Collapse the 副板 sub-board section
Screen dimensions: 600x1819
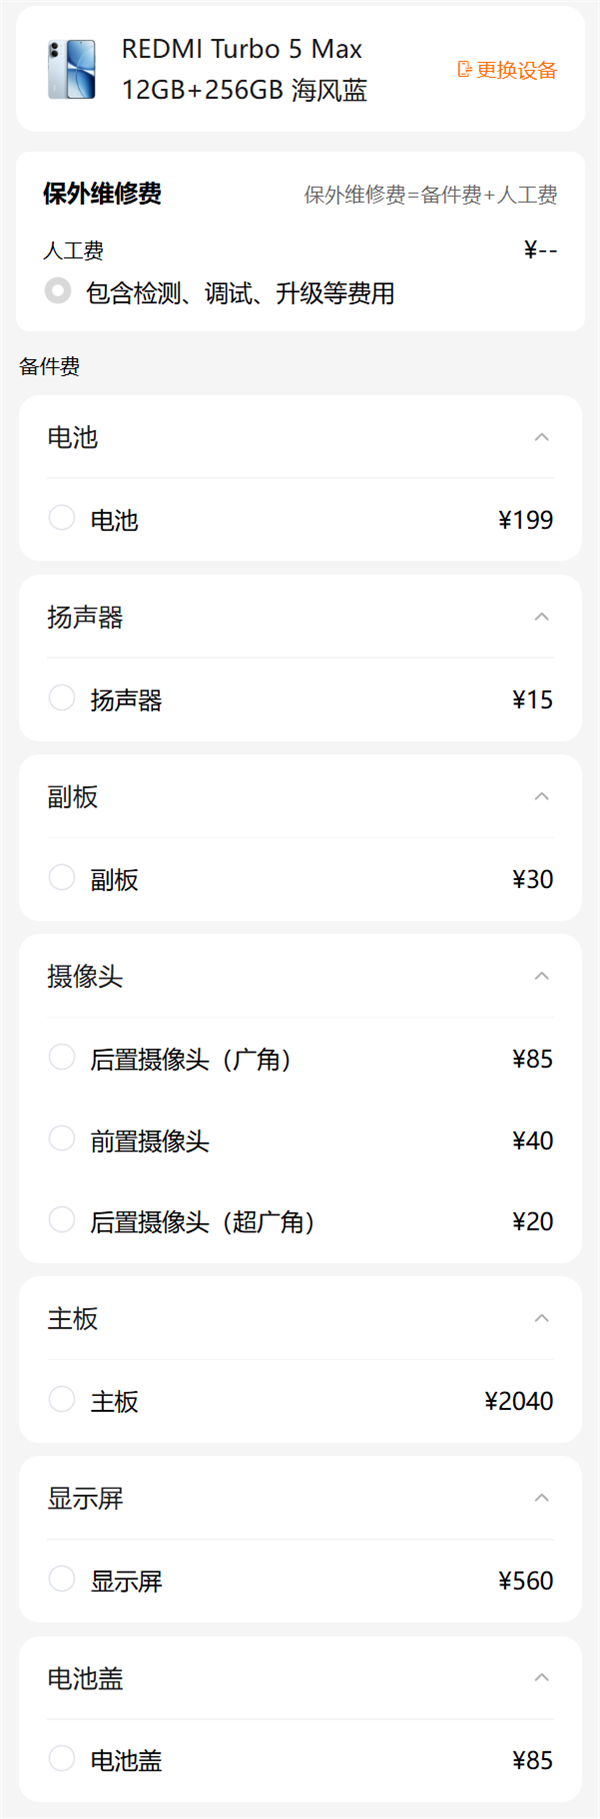(x=540, y=796)
